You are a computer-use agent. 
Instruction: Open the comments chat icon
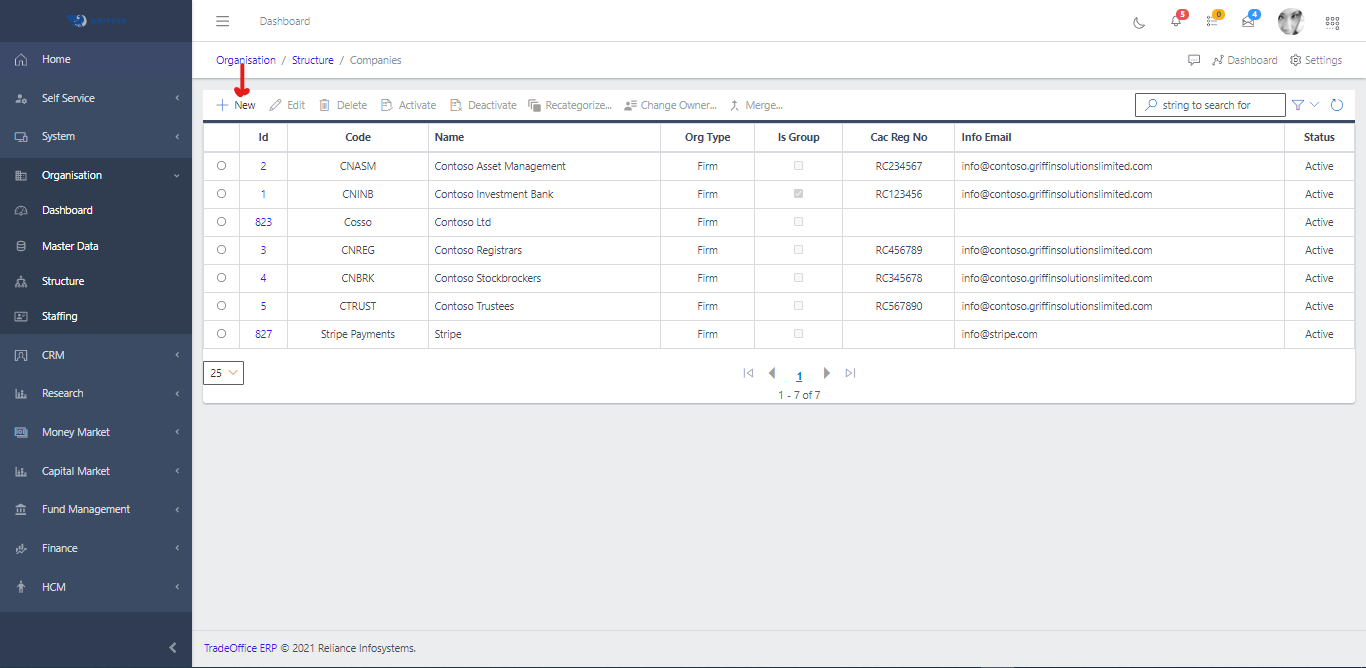point(1194,60)
